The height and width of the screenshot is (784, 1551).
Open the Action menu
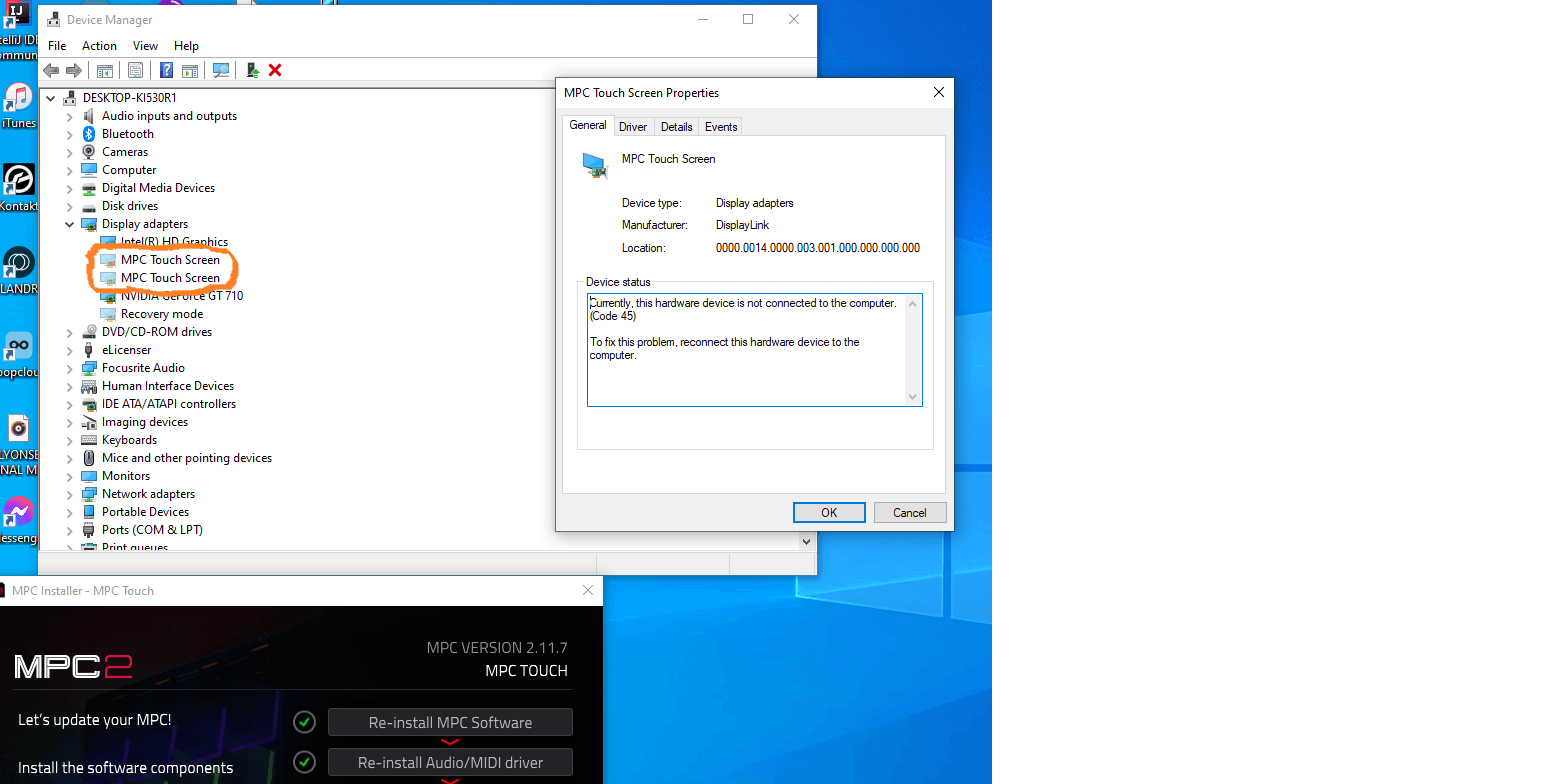tap(99, 45)
